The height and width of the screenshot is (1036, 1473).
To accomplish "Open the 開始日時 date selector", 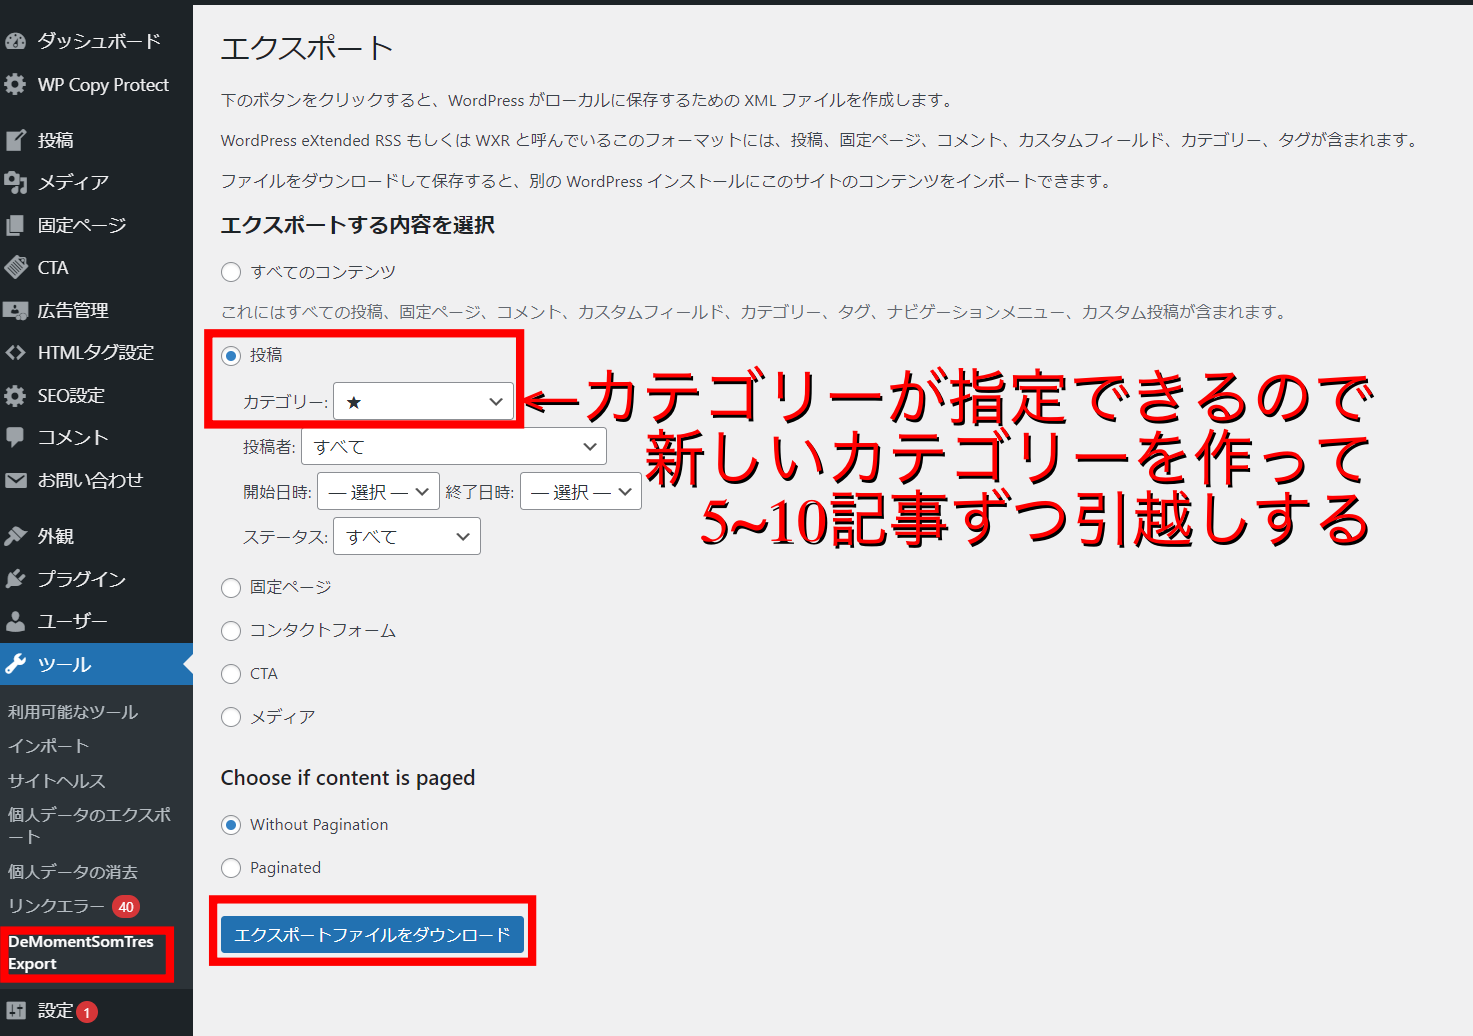I will click(378, 492).
